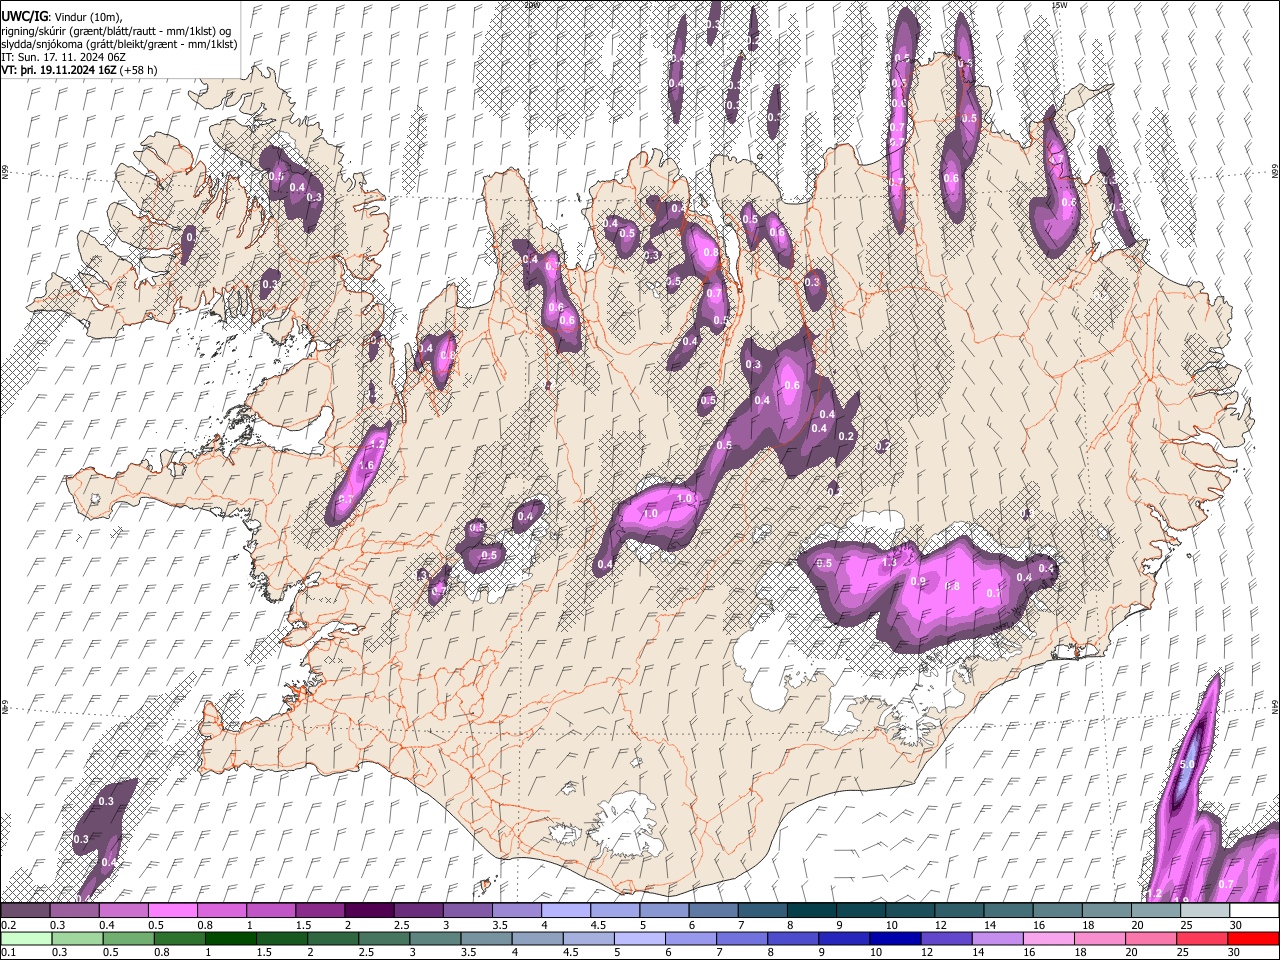This screenshot has width=1280, height=960.
Task: Click the '16' label in the upper legend row
Action: coord(1039,925)
